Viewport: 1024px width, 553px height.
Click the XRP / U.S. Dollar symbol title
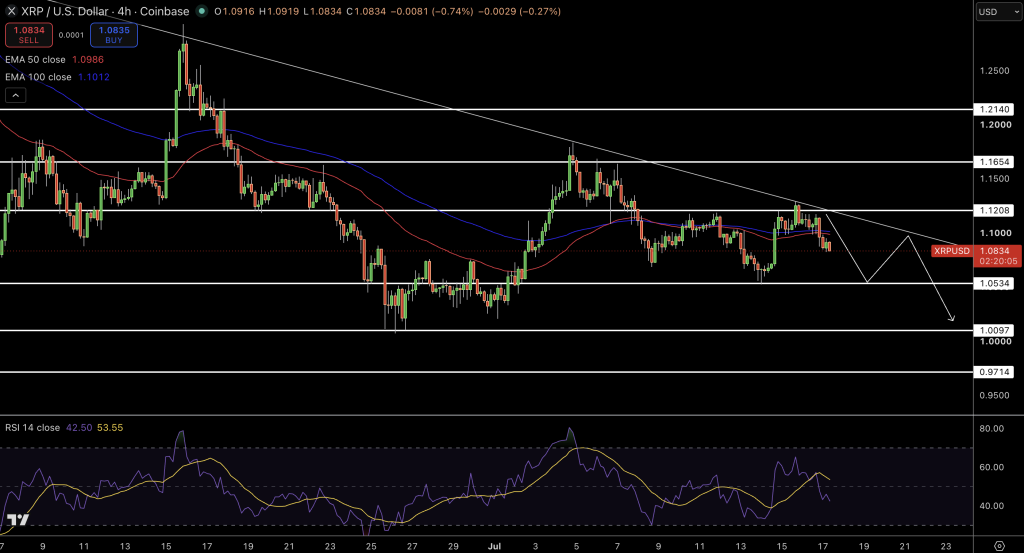67,11
